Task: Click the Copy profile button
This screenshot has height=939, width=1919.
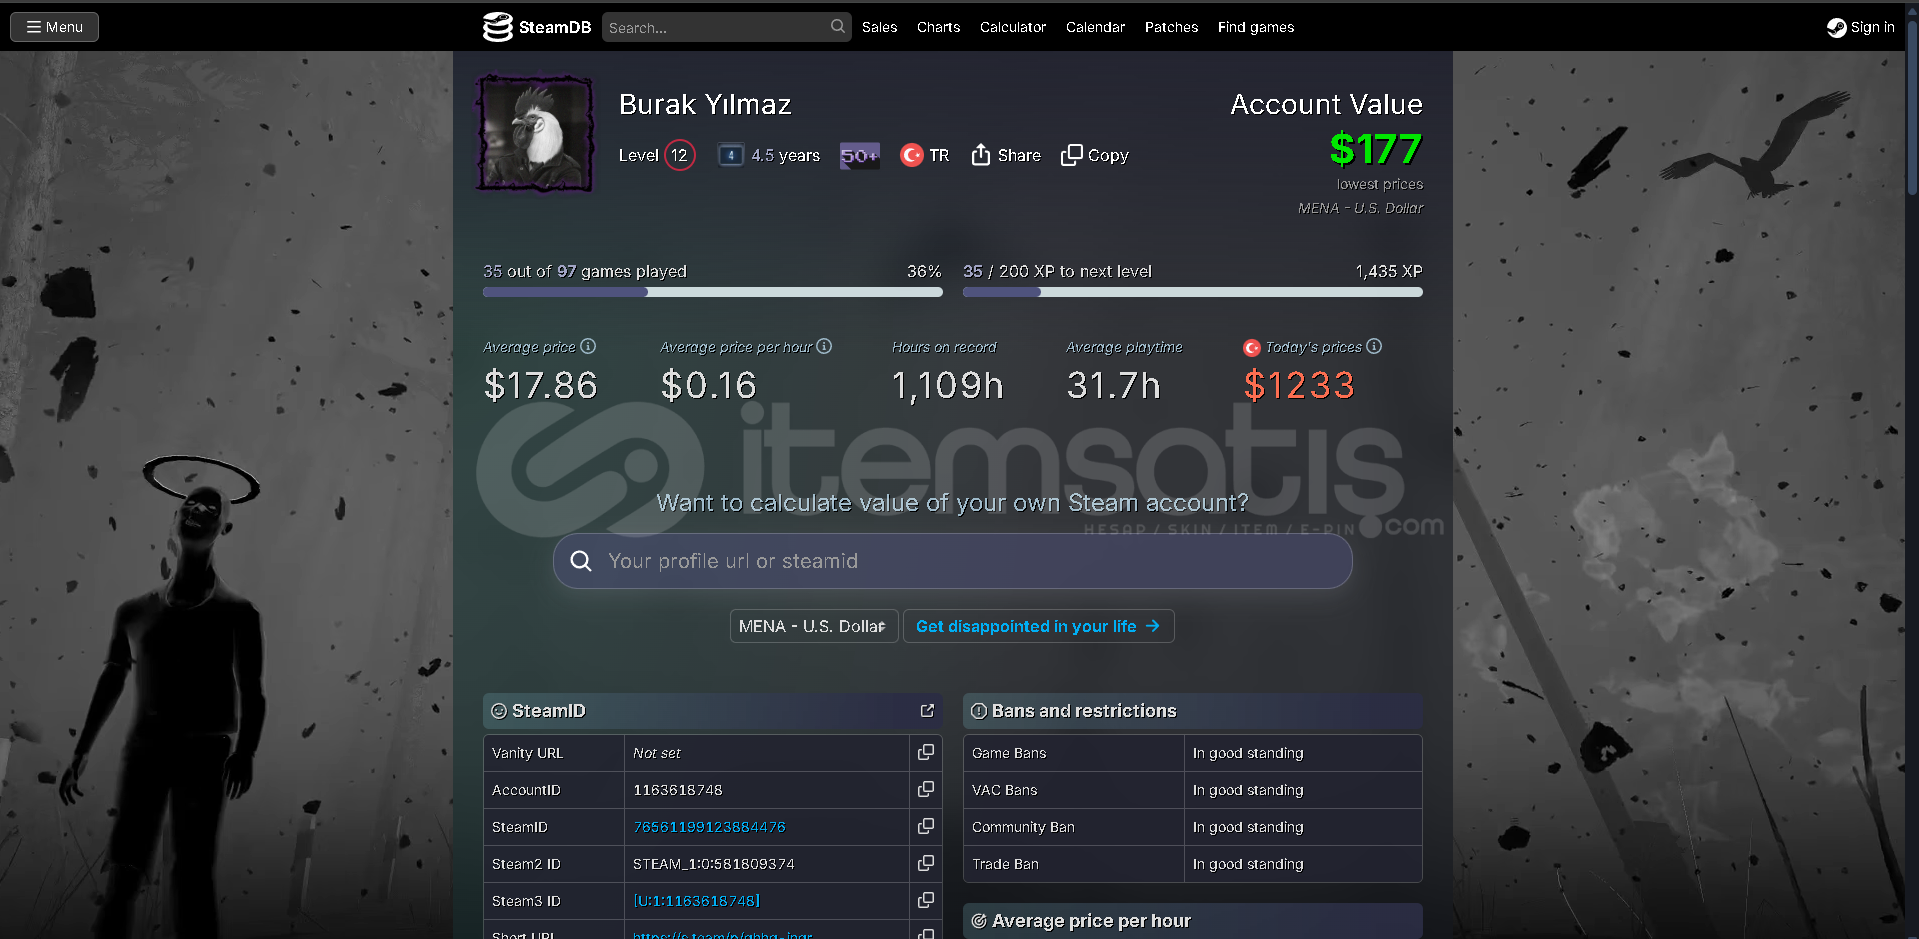Action: [x=1095, y=155]
